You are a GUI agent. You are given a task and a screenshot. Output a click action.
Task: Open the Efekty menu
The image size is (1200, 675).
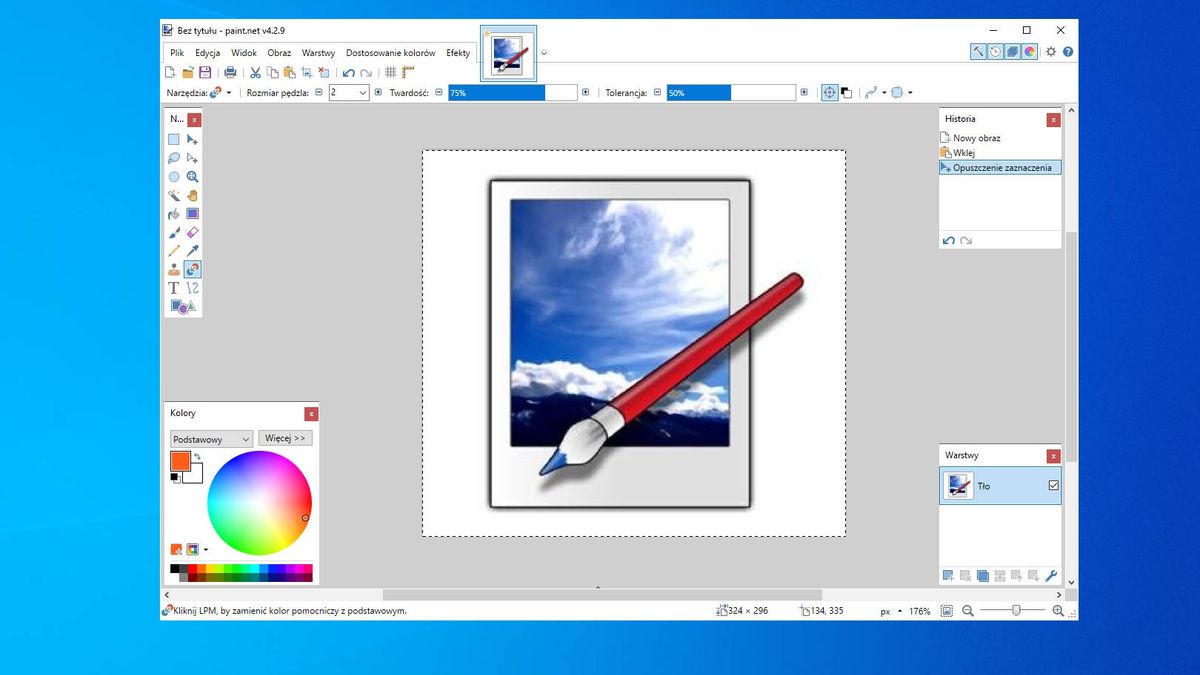click(x=458, y=52)
